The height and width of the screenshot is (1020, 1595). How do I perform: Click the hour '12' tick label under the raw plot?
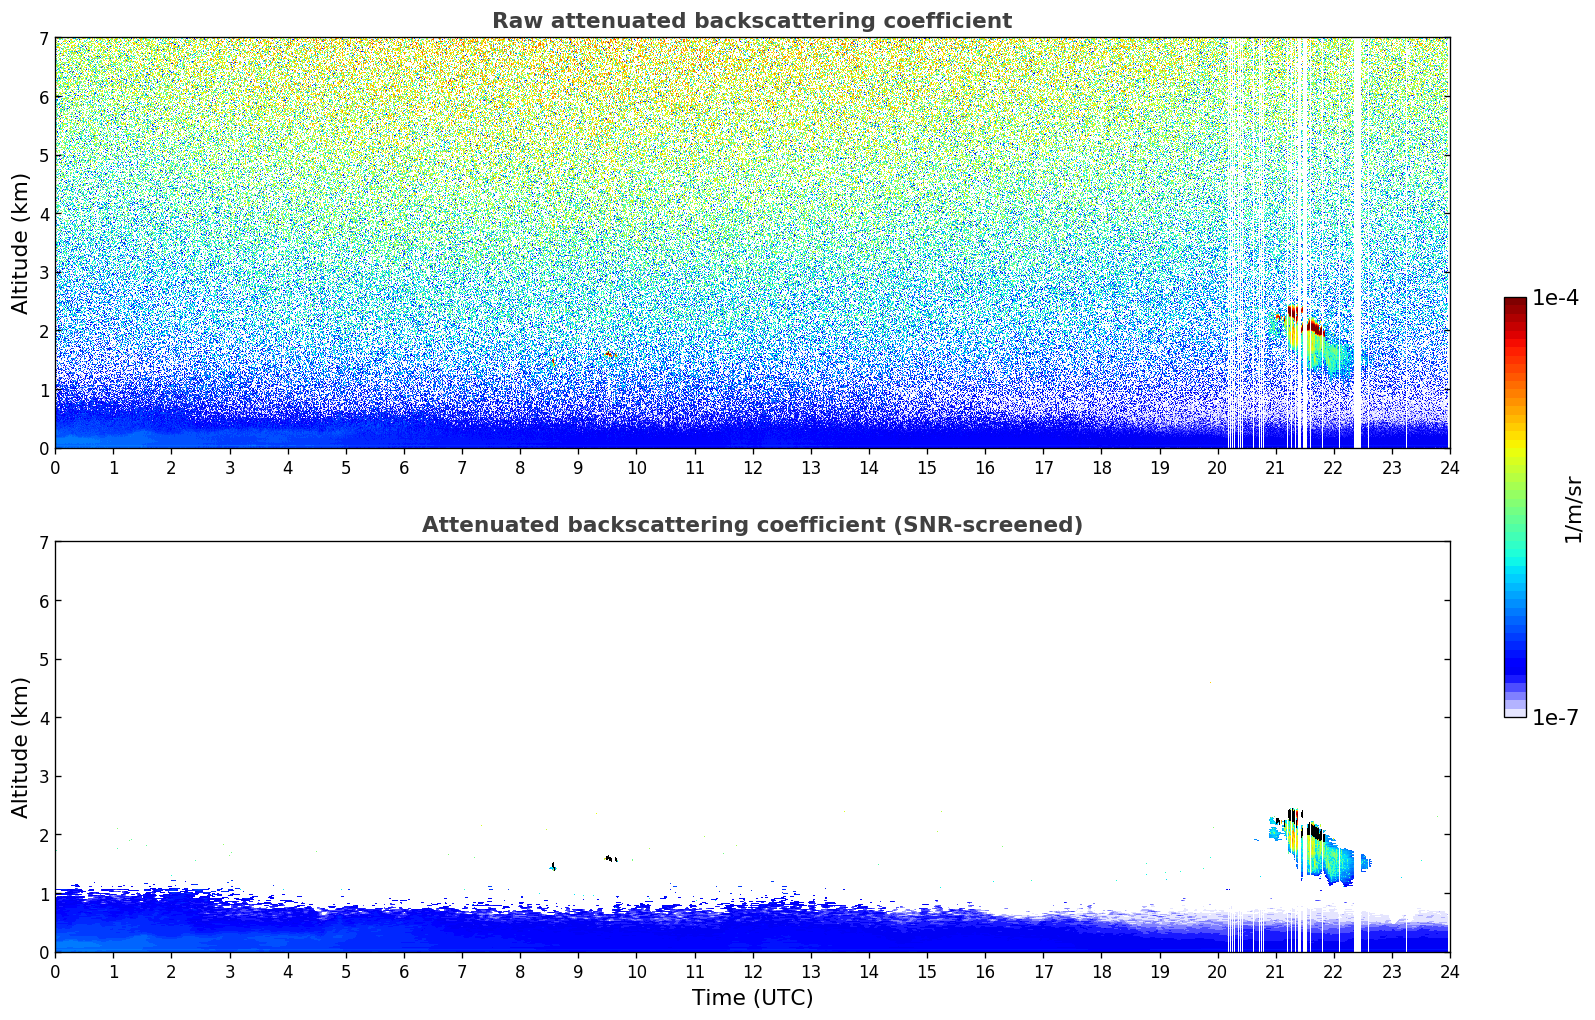point(752,468)
